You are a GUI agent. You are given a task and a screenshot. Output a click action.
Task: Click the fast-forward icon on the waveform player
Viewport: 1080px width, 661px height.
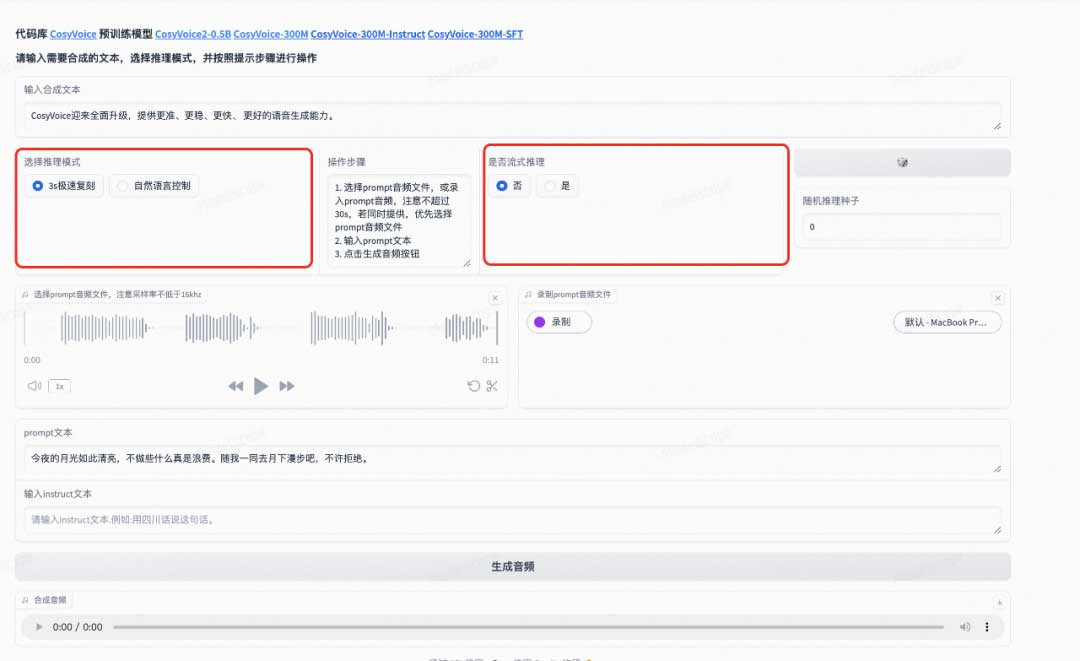286,385
